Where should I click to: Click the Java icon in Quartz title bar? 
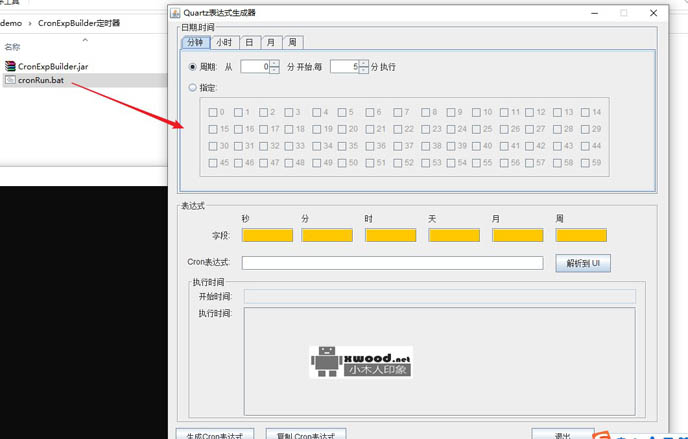point(176,13)
